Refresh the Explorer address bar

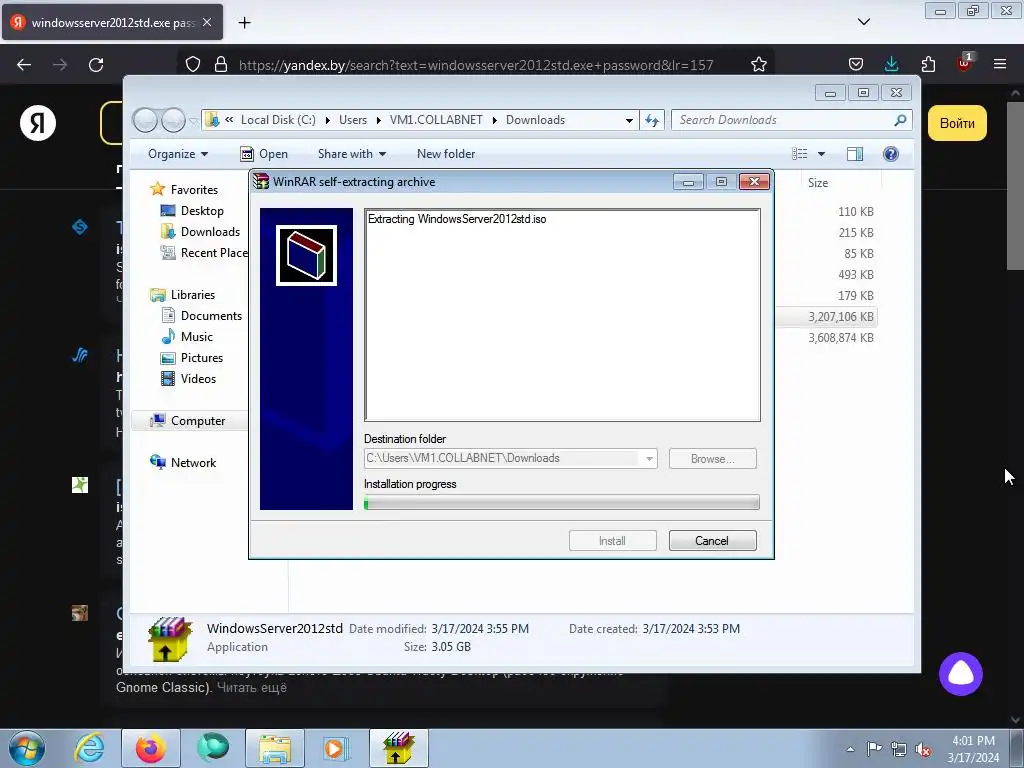652,120
